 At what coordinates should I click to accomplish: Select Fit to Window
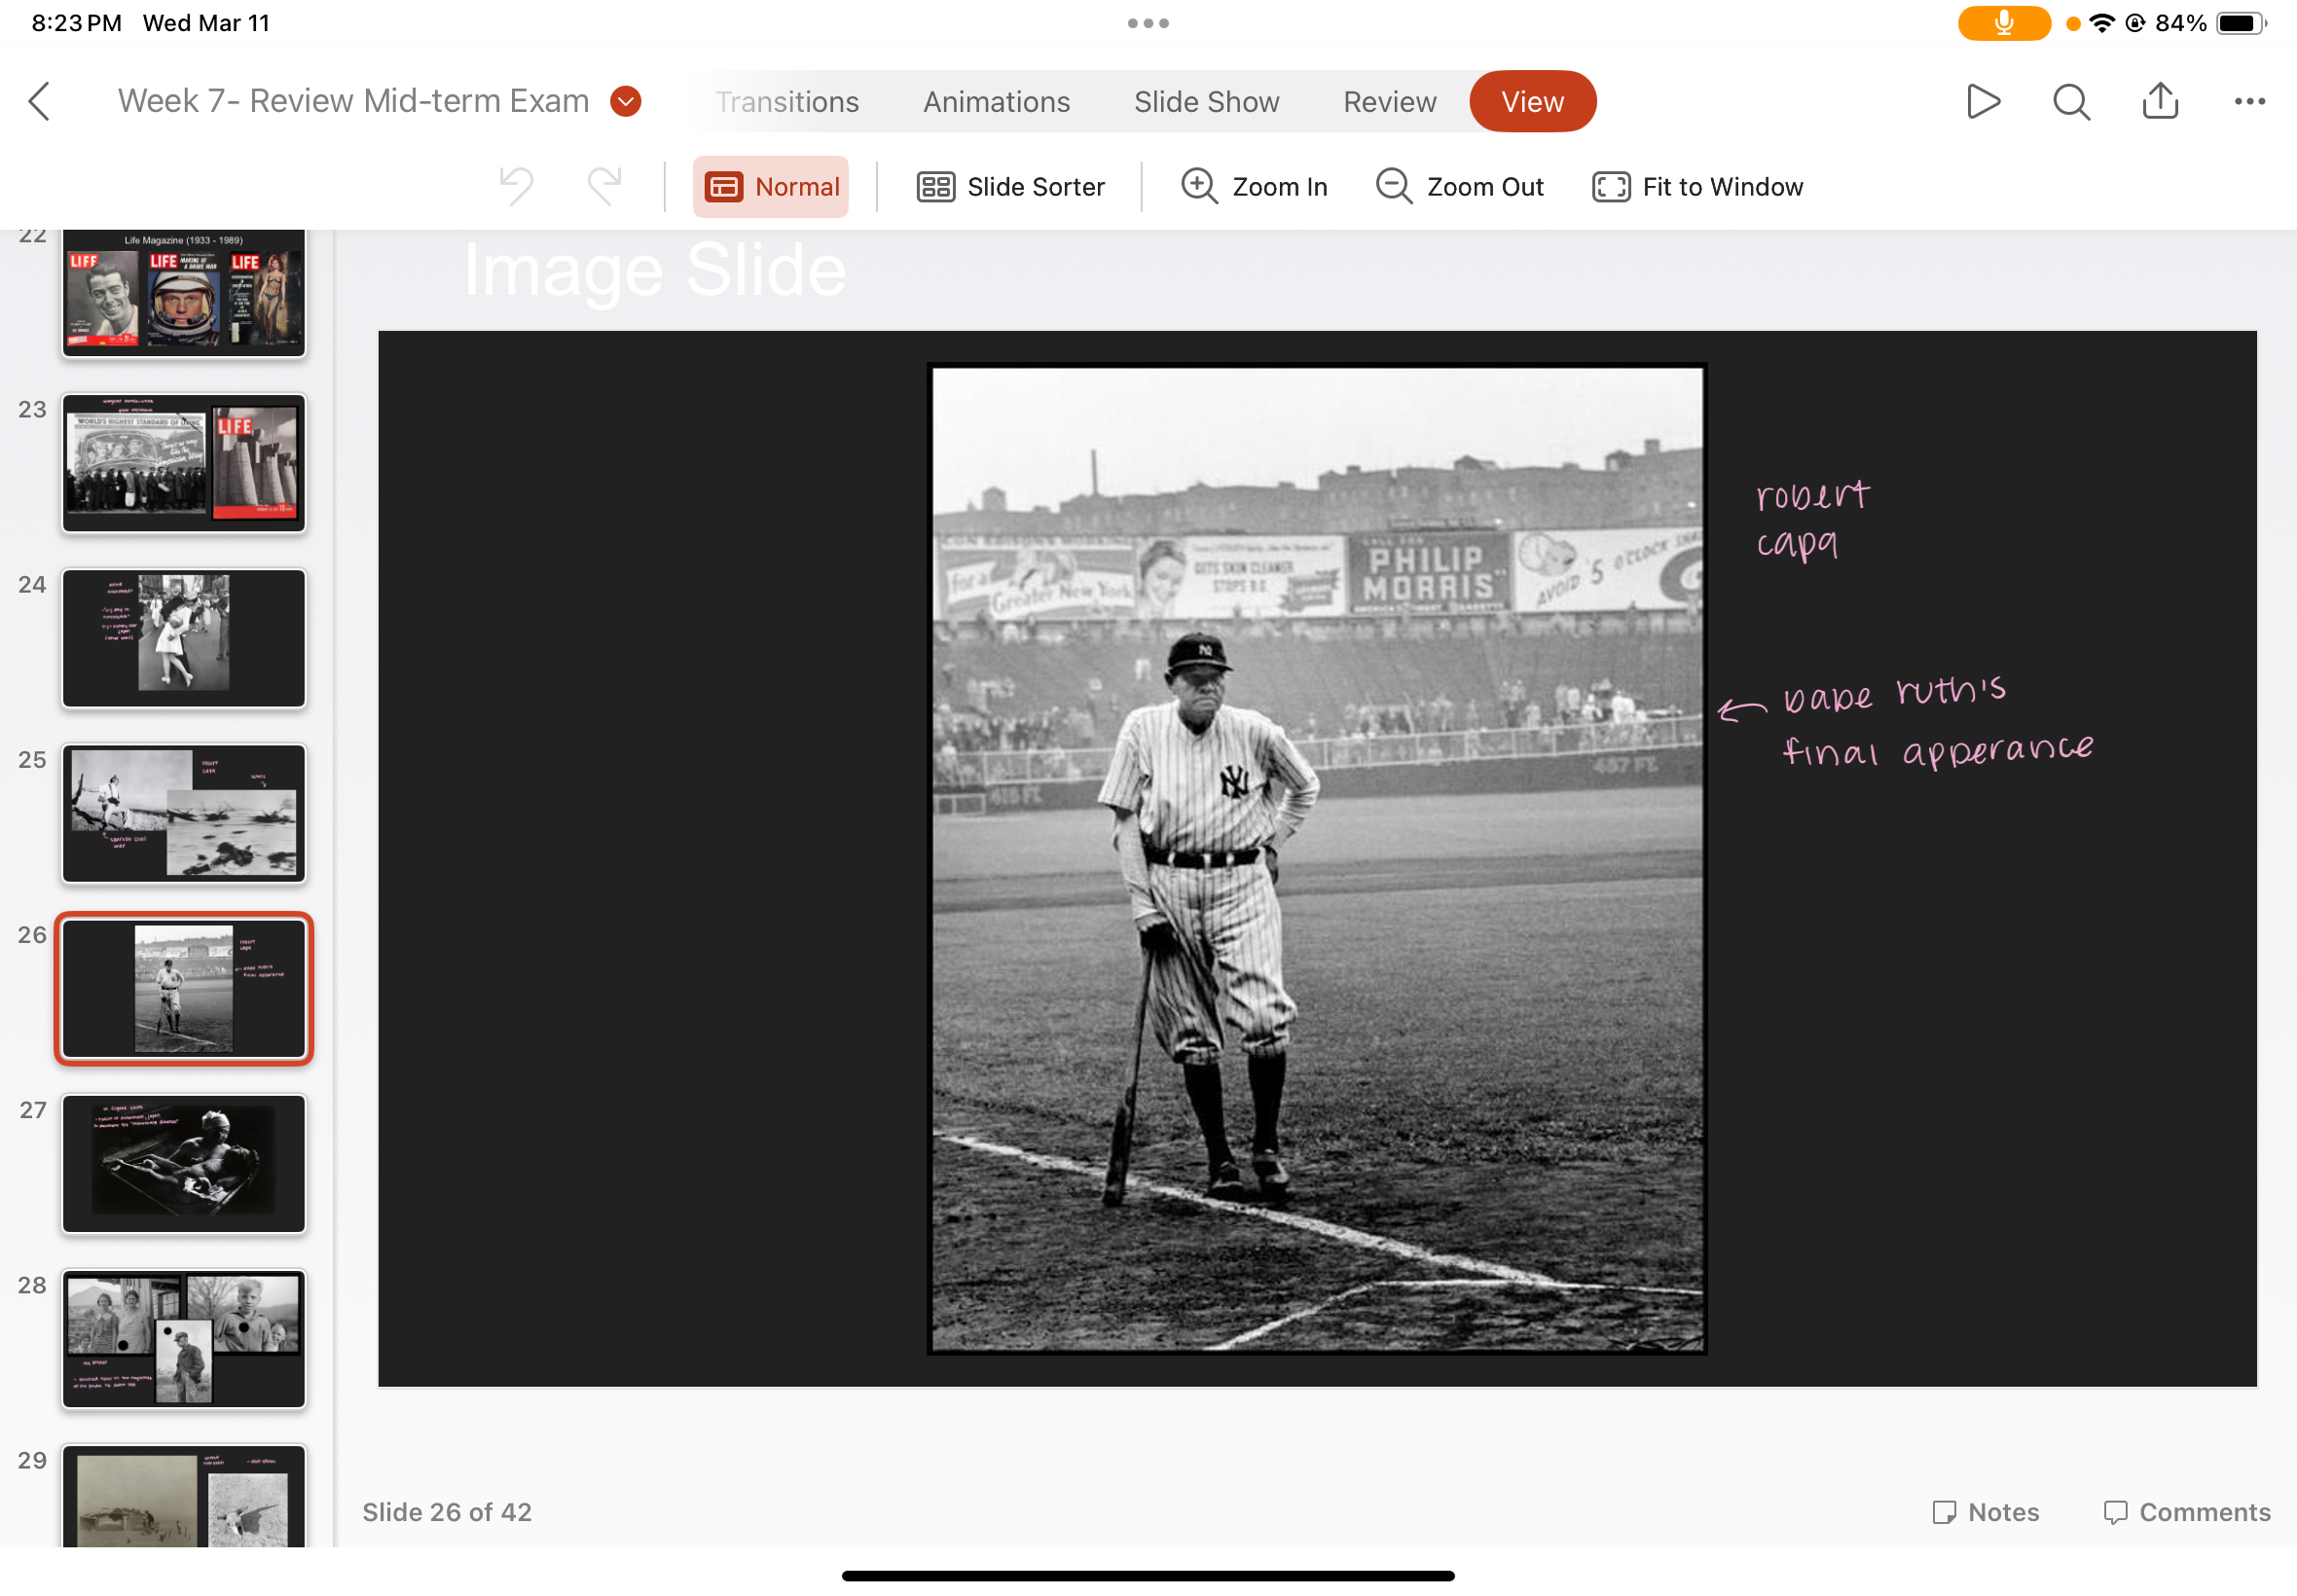click(1697, 186)
